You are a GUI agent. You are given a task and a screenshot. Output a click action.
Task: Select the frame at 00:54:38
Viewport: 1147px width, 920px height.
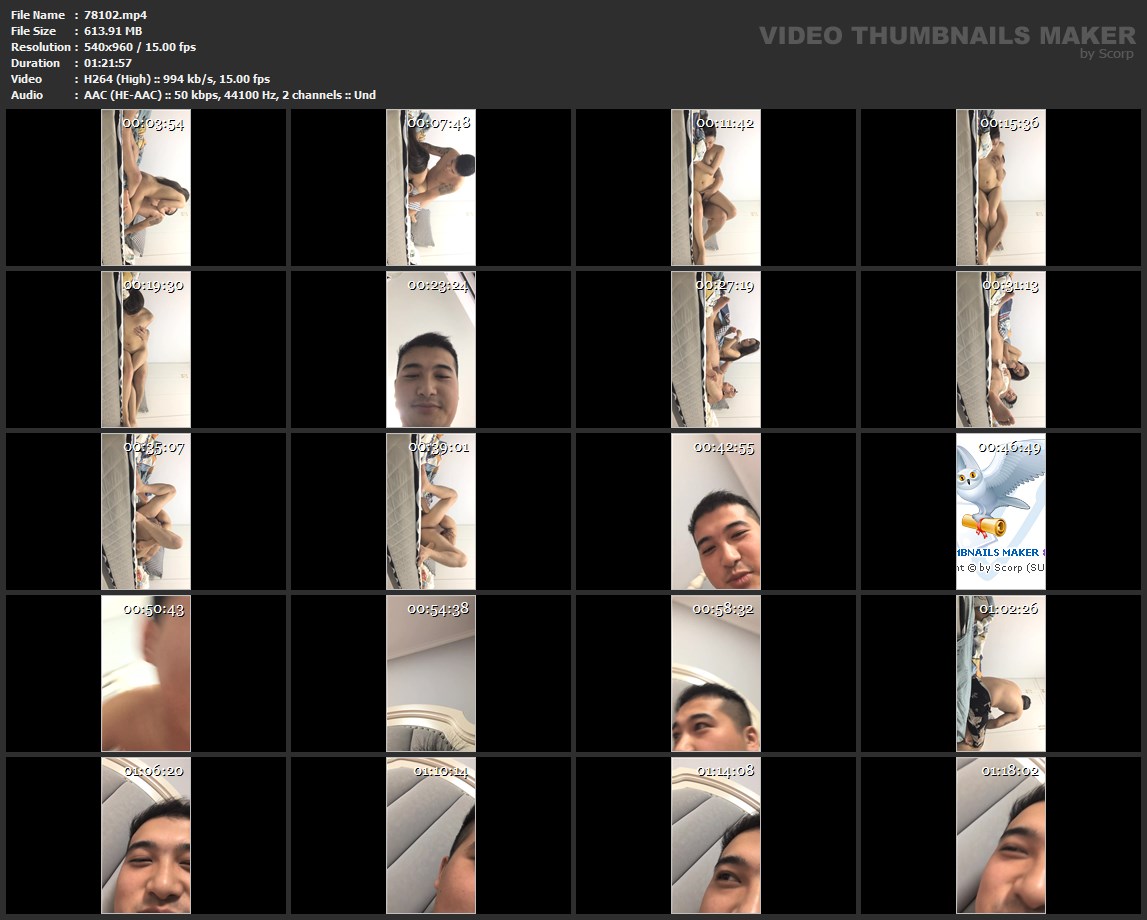pos(431,674)
